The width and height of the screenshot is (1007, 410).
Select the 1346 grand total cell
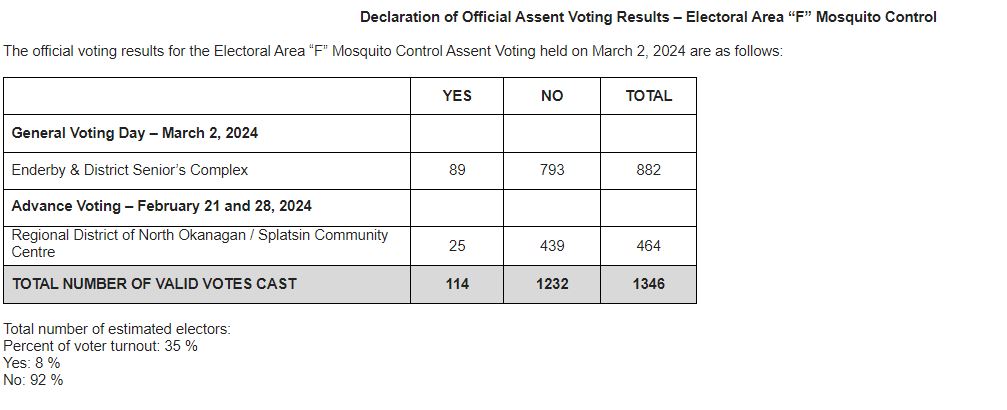pos(648,284)
